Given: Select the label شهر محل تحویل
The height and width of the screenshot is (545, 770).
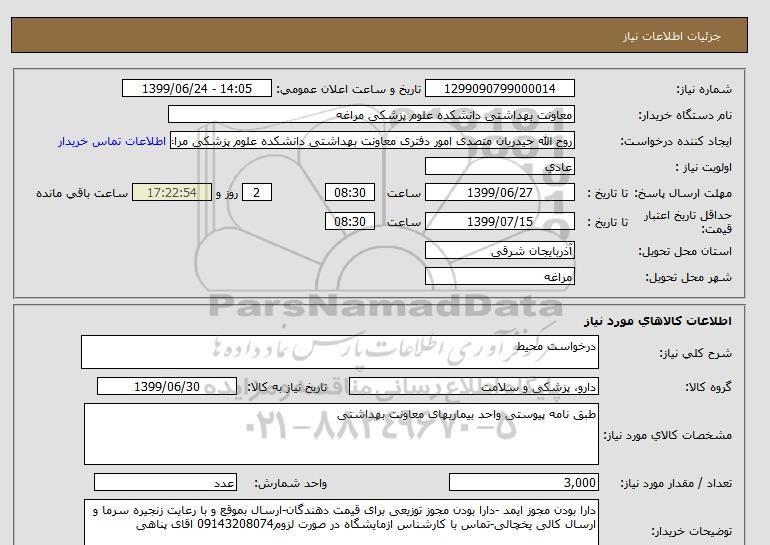Looking at the screenshot, I should coord(688,277).
